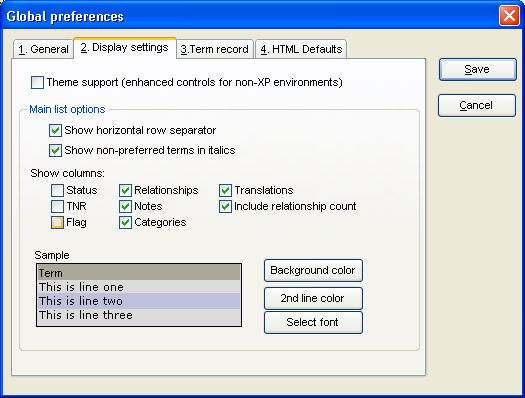Uncheck the Categories column checkbox
The height and width of the screenshot is (398, 525).
125,222
